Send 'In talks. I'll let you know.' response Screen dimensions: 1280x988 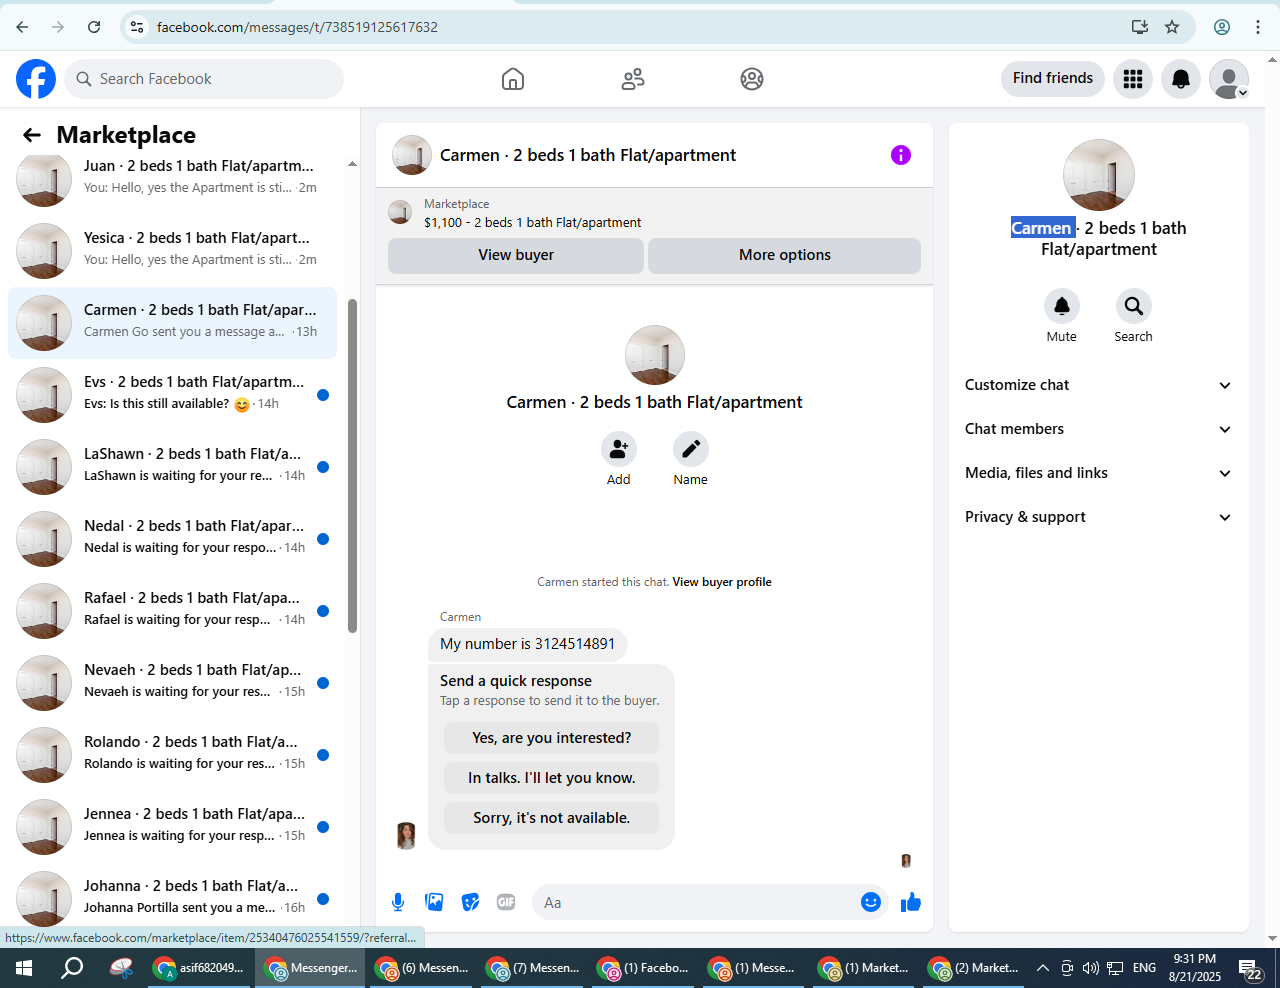pos(552,778)
